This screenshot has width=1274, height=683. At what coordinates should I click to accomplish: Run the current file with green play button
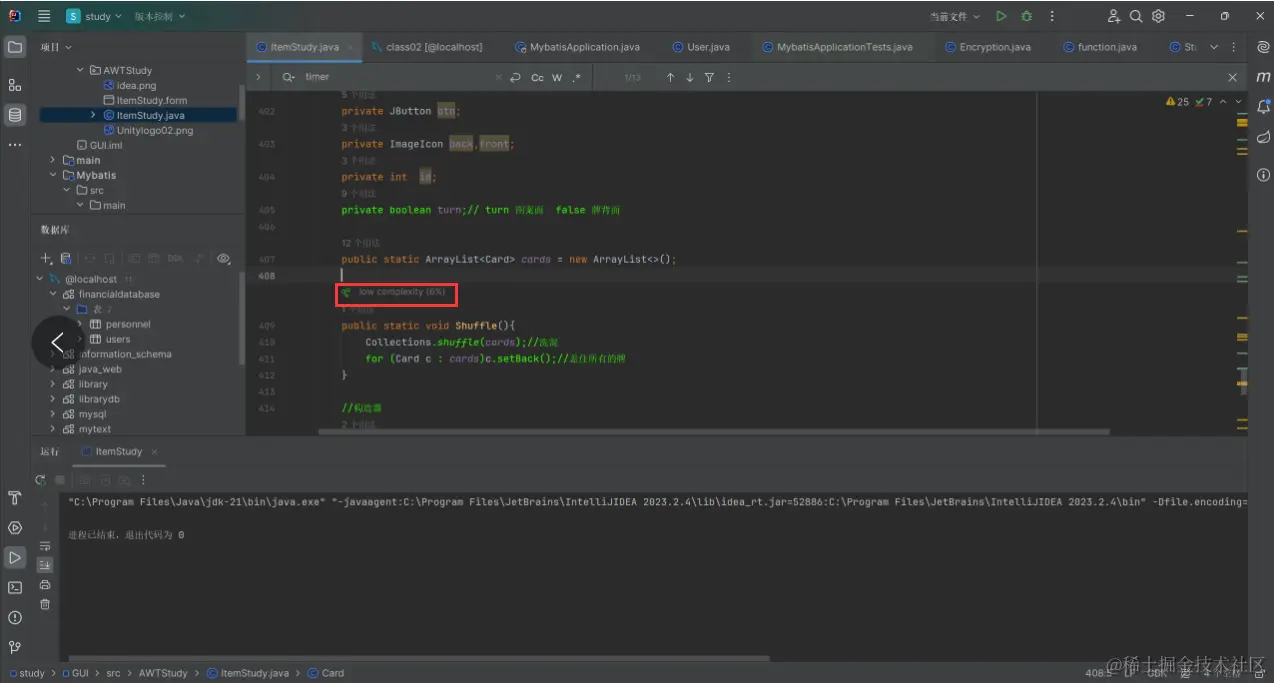click(1001, 16)
